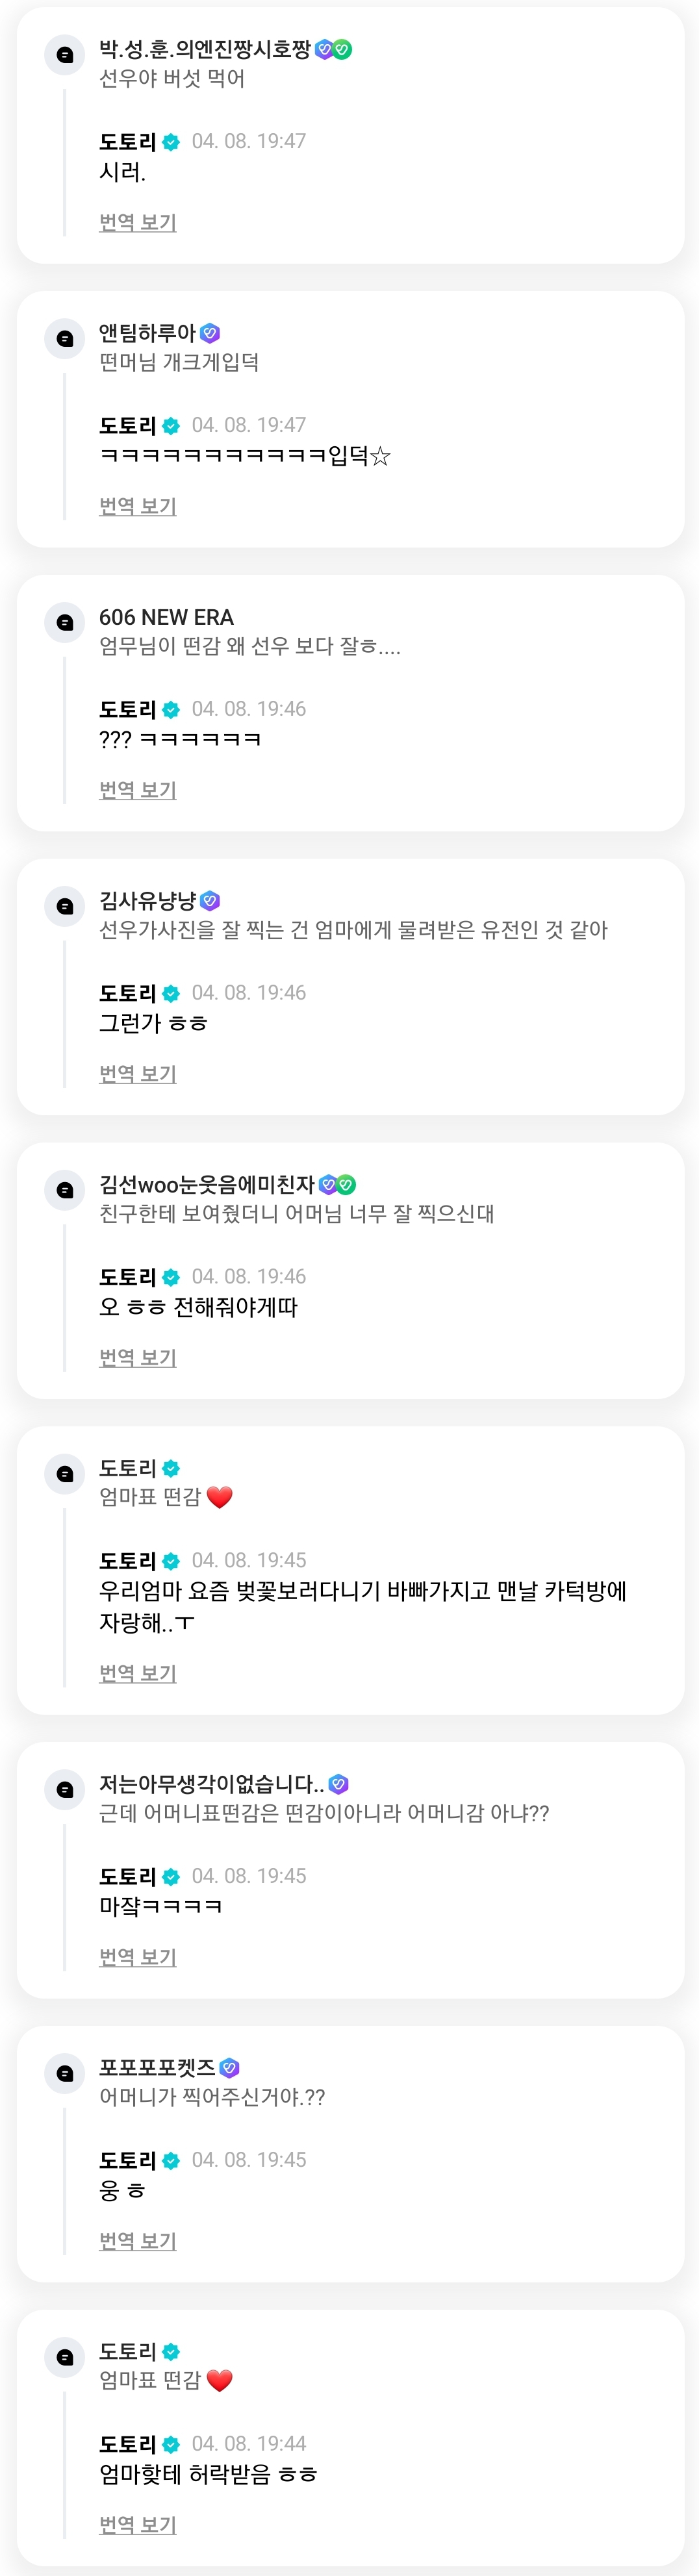This screenshot has height=2576, width=699.
Task: Click verified checkmark beside 도토리 above 시러. reply
Action: tap(171, 142)
